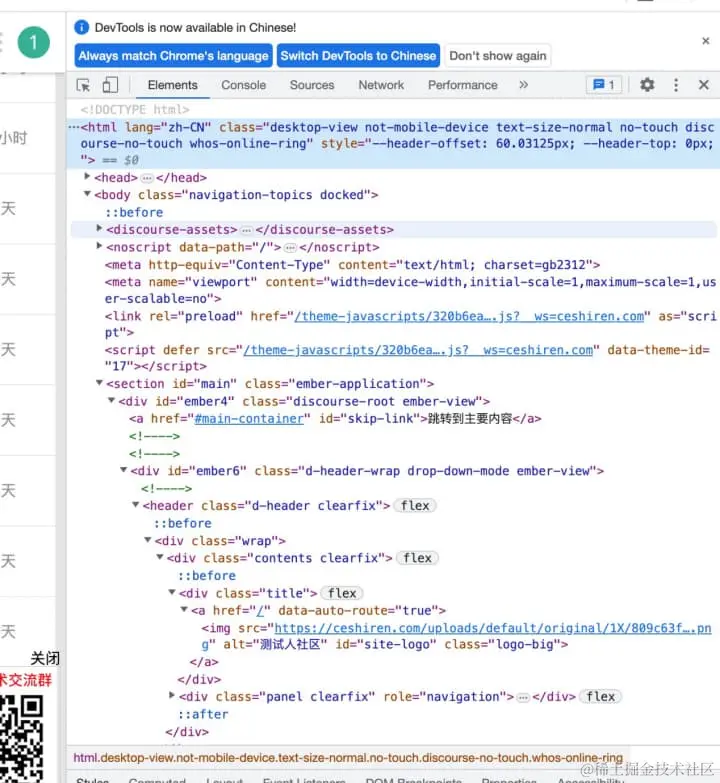Collapse the section id main node

99,383
